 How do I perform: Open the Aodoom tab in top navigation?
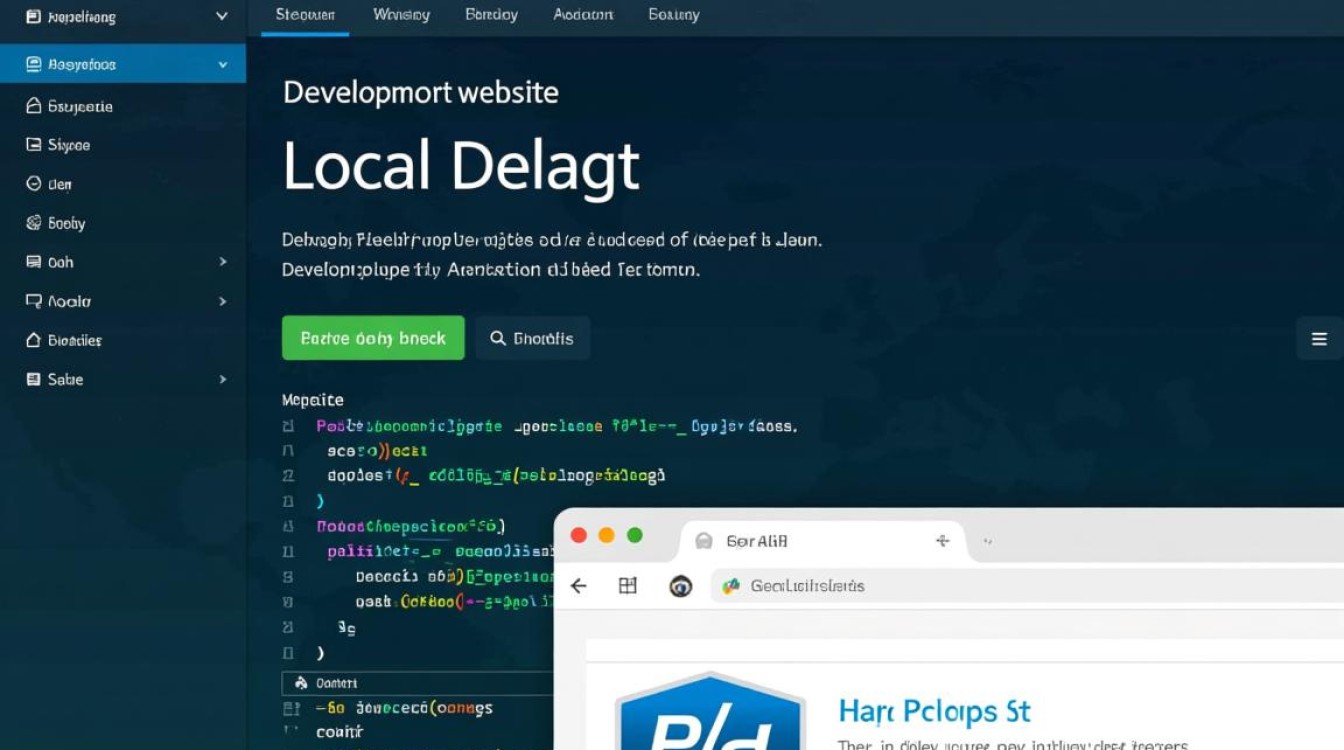tap(583, 15)
